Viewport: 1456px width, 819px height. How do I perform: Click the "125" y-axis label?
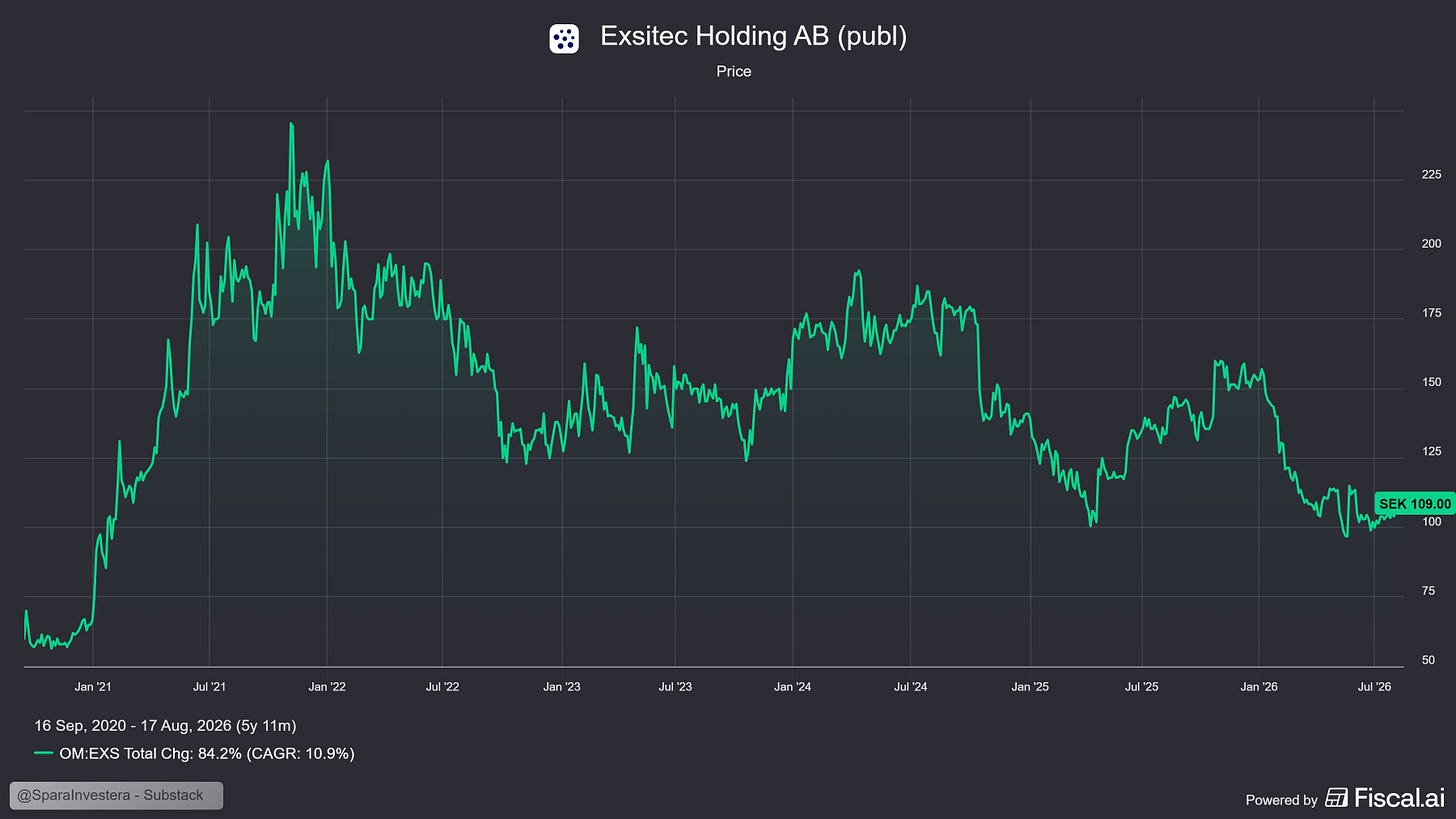(x=1431, y=452)
